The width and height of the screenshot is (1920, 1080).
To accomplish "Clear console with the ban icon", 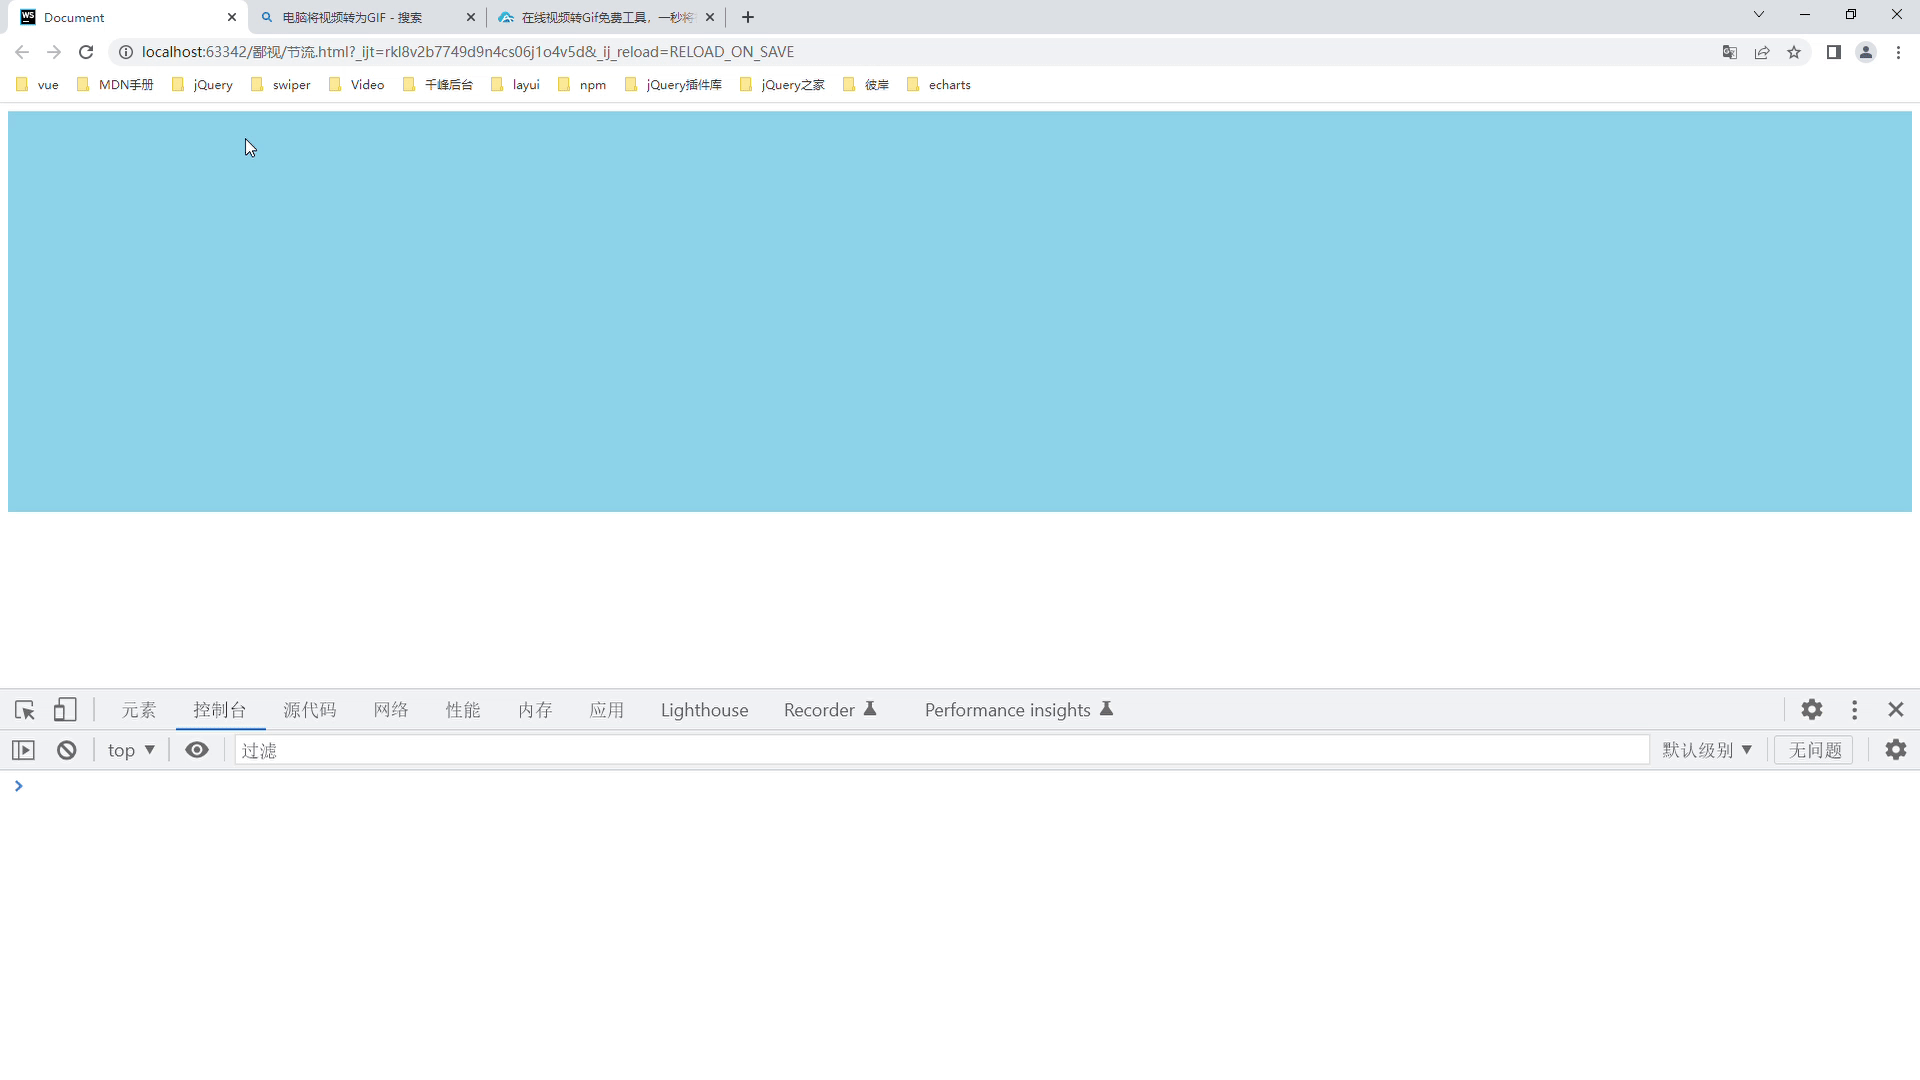I will (x=67, y=750).
